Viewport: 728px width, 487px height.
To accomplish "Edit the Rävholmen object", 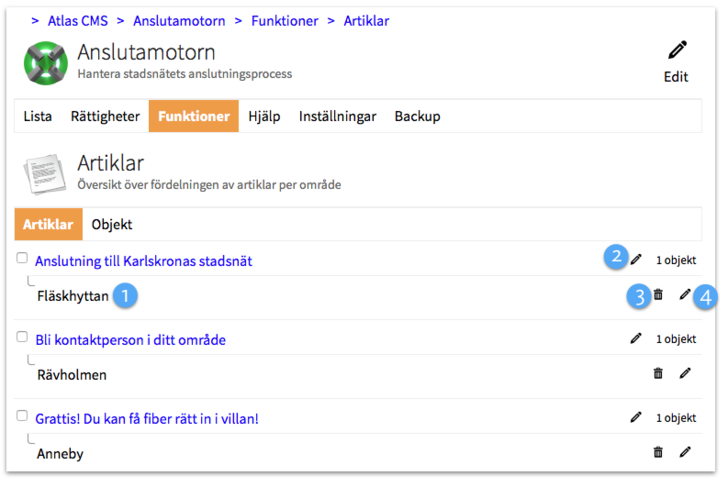I will click(685, 373).
